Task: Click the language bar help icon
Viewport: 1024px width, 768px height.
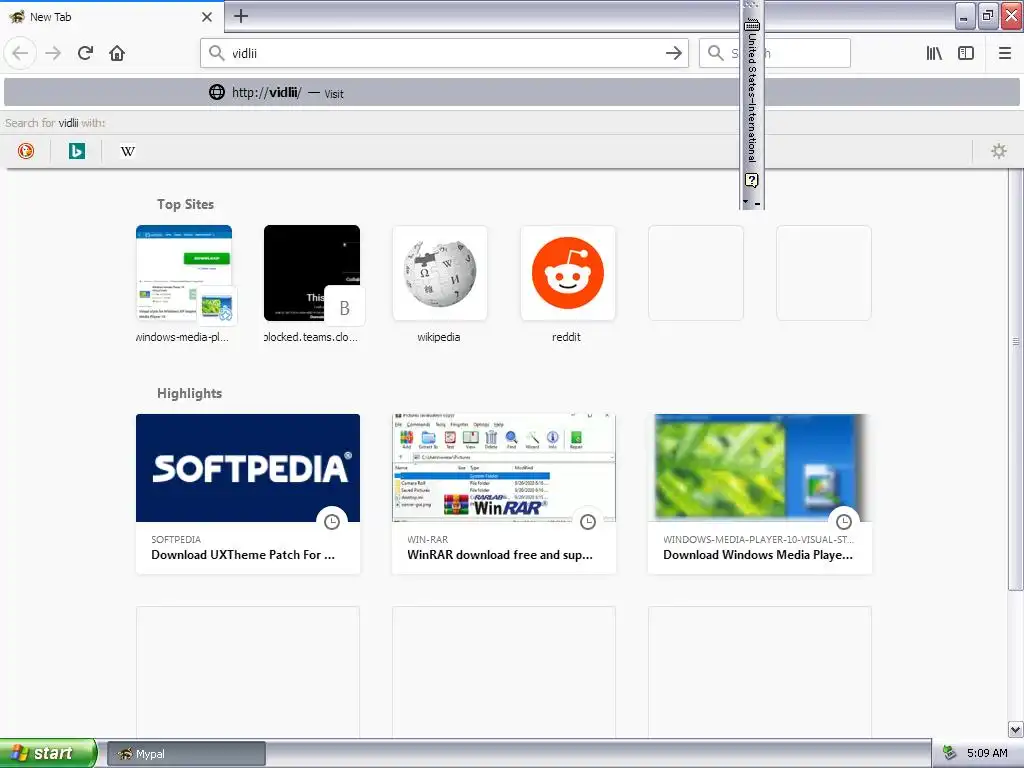Action: 752,180
